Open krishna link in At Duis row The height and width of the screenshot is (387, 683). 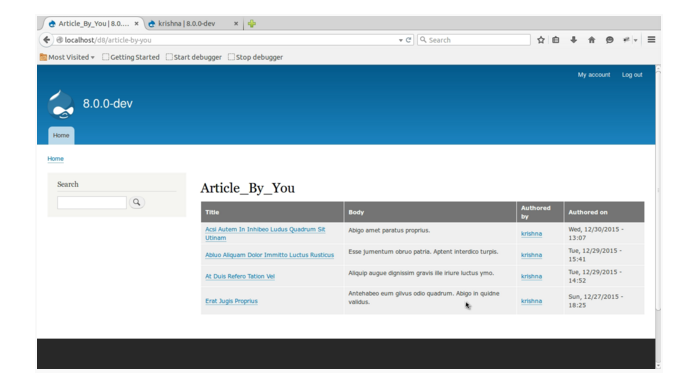(x=531, y=276)
